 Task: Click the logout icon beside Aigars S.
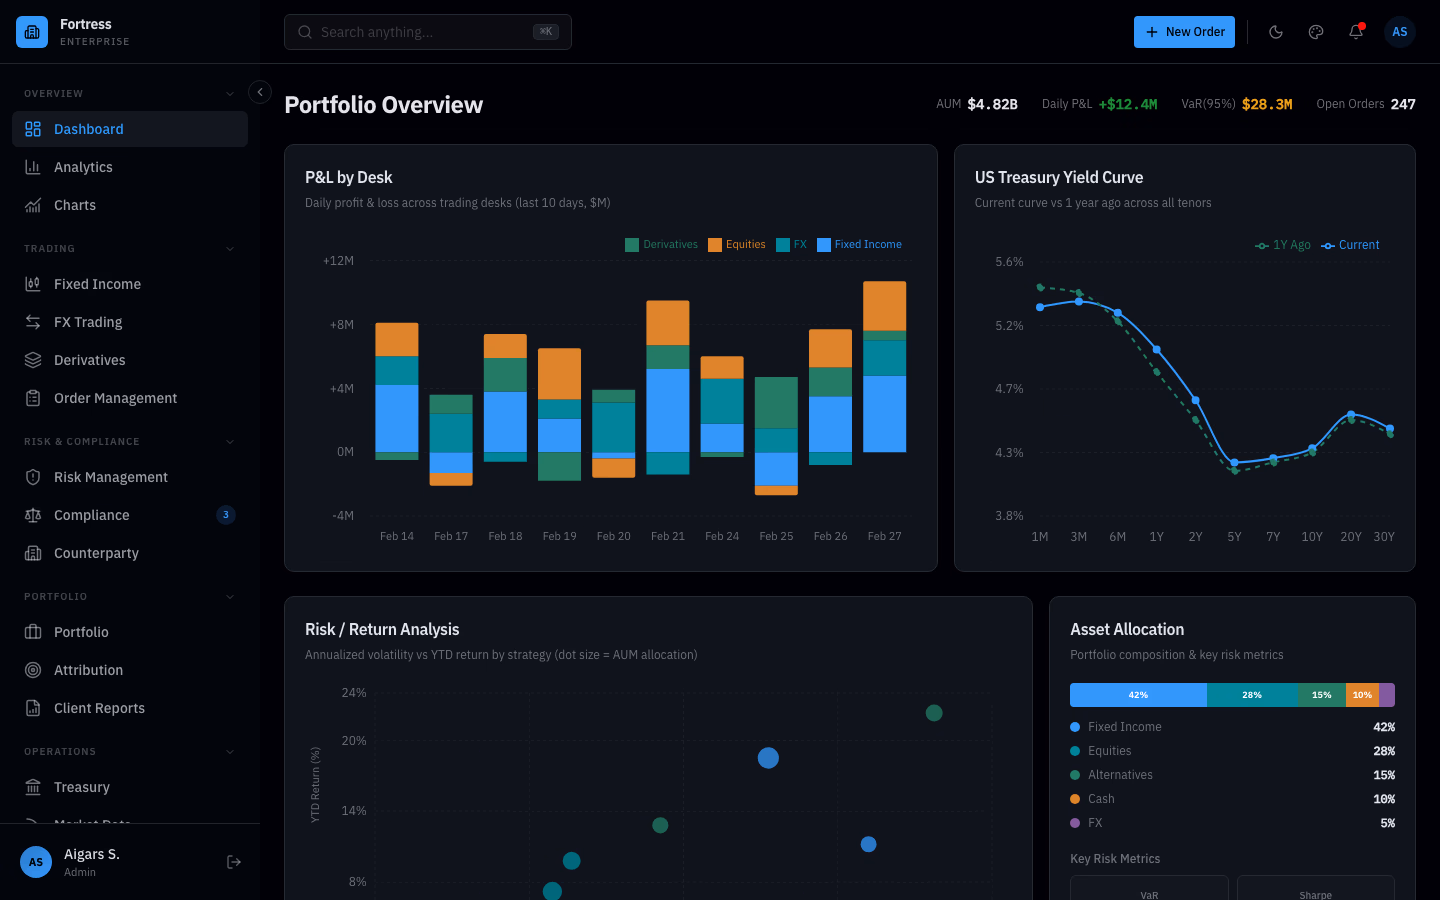point(234,862)
